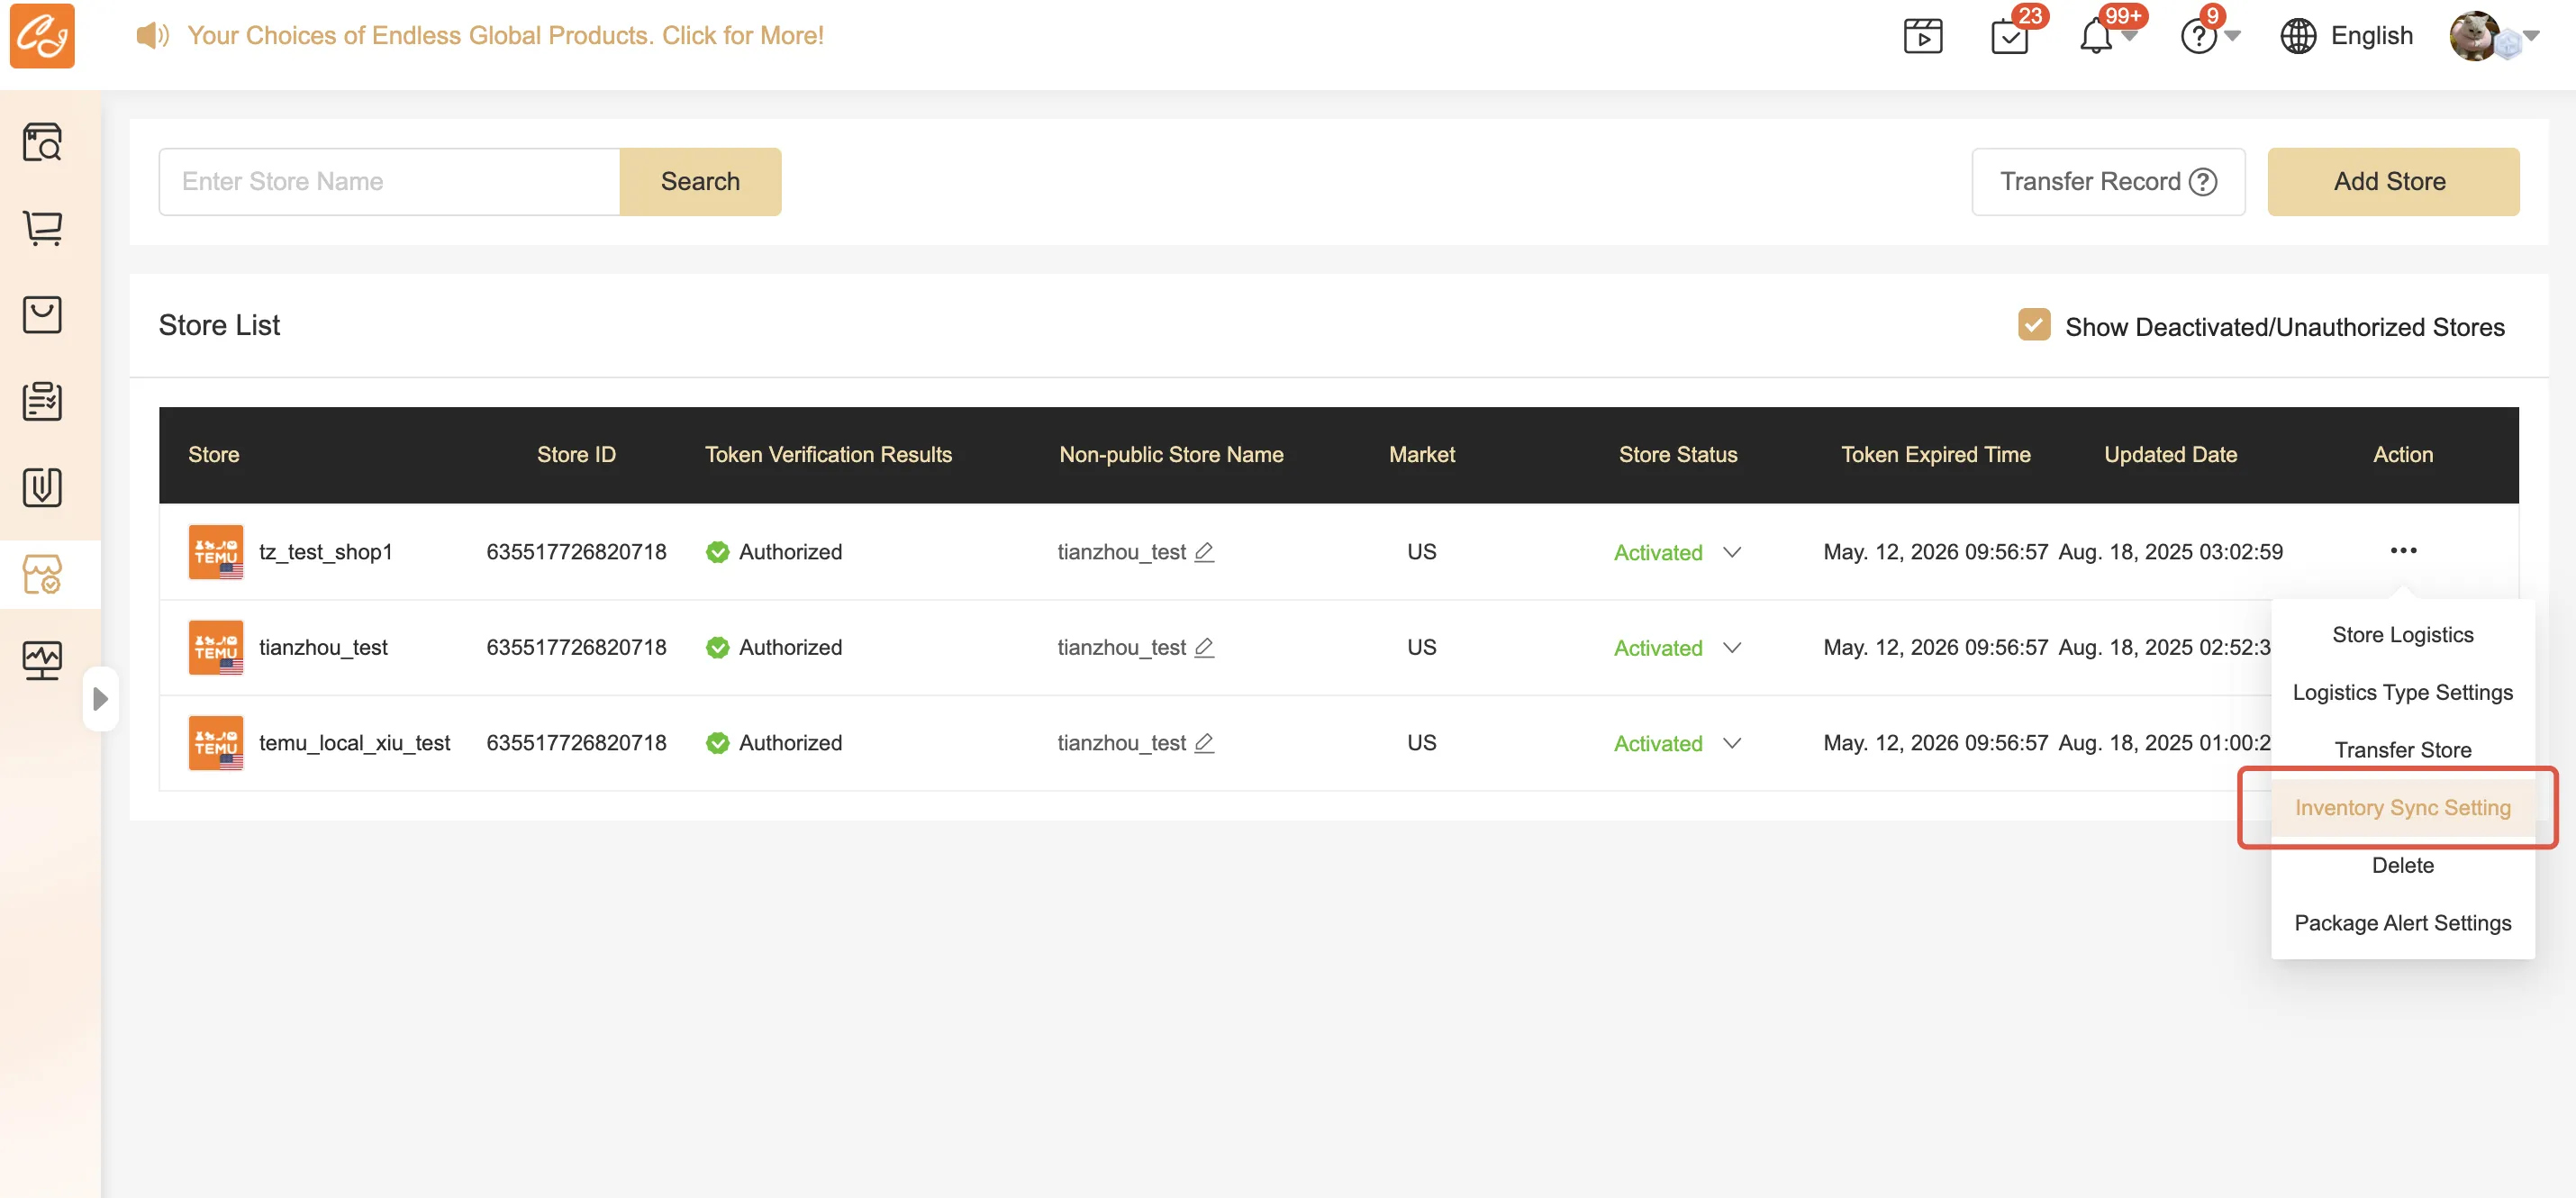The height and width of the screenshot is (1198, 2576).
Task: Click the task checklist icon with badge 23
Action: (2009, 37)
